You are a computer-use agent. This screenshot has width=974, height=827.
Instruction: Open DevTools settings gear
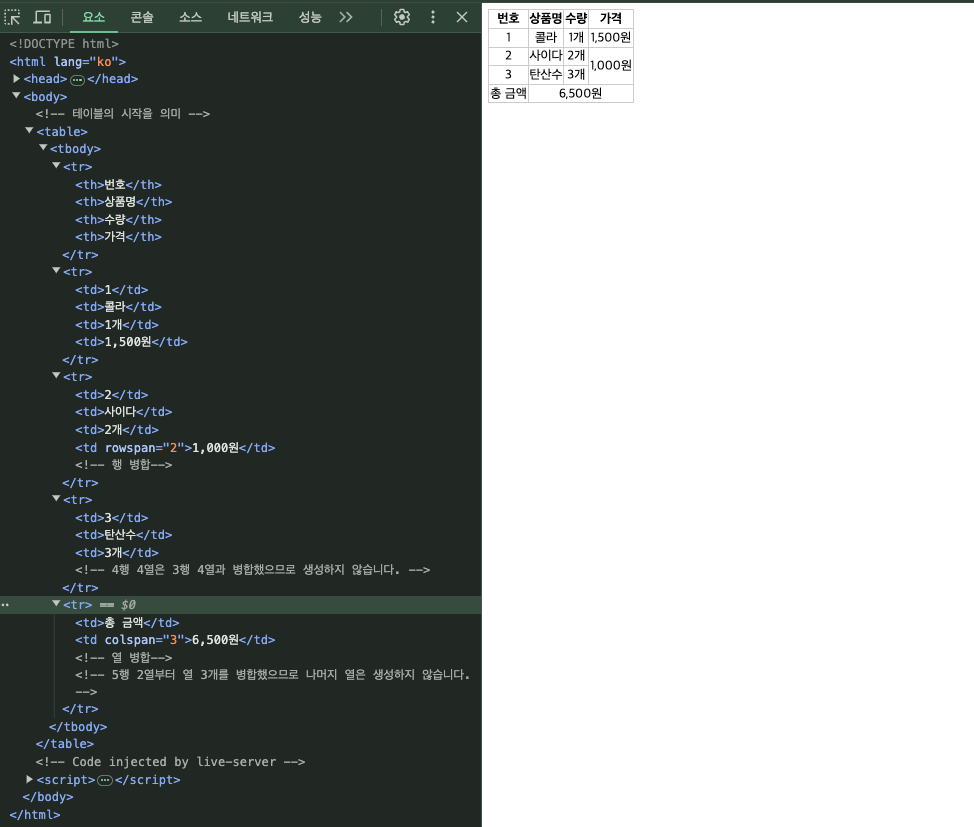click(x=402, y=17)
